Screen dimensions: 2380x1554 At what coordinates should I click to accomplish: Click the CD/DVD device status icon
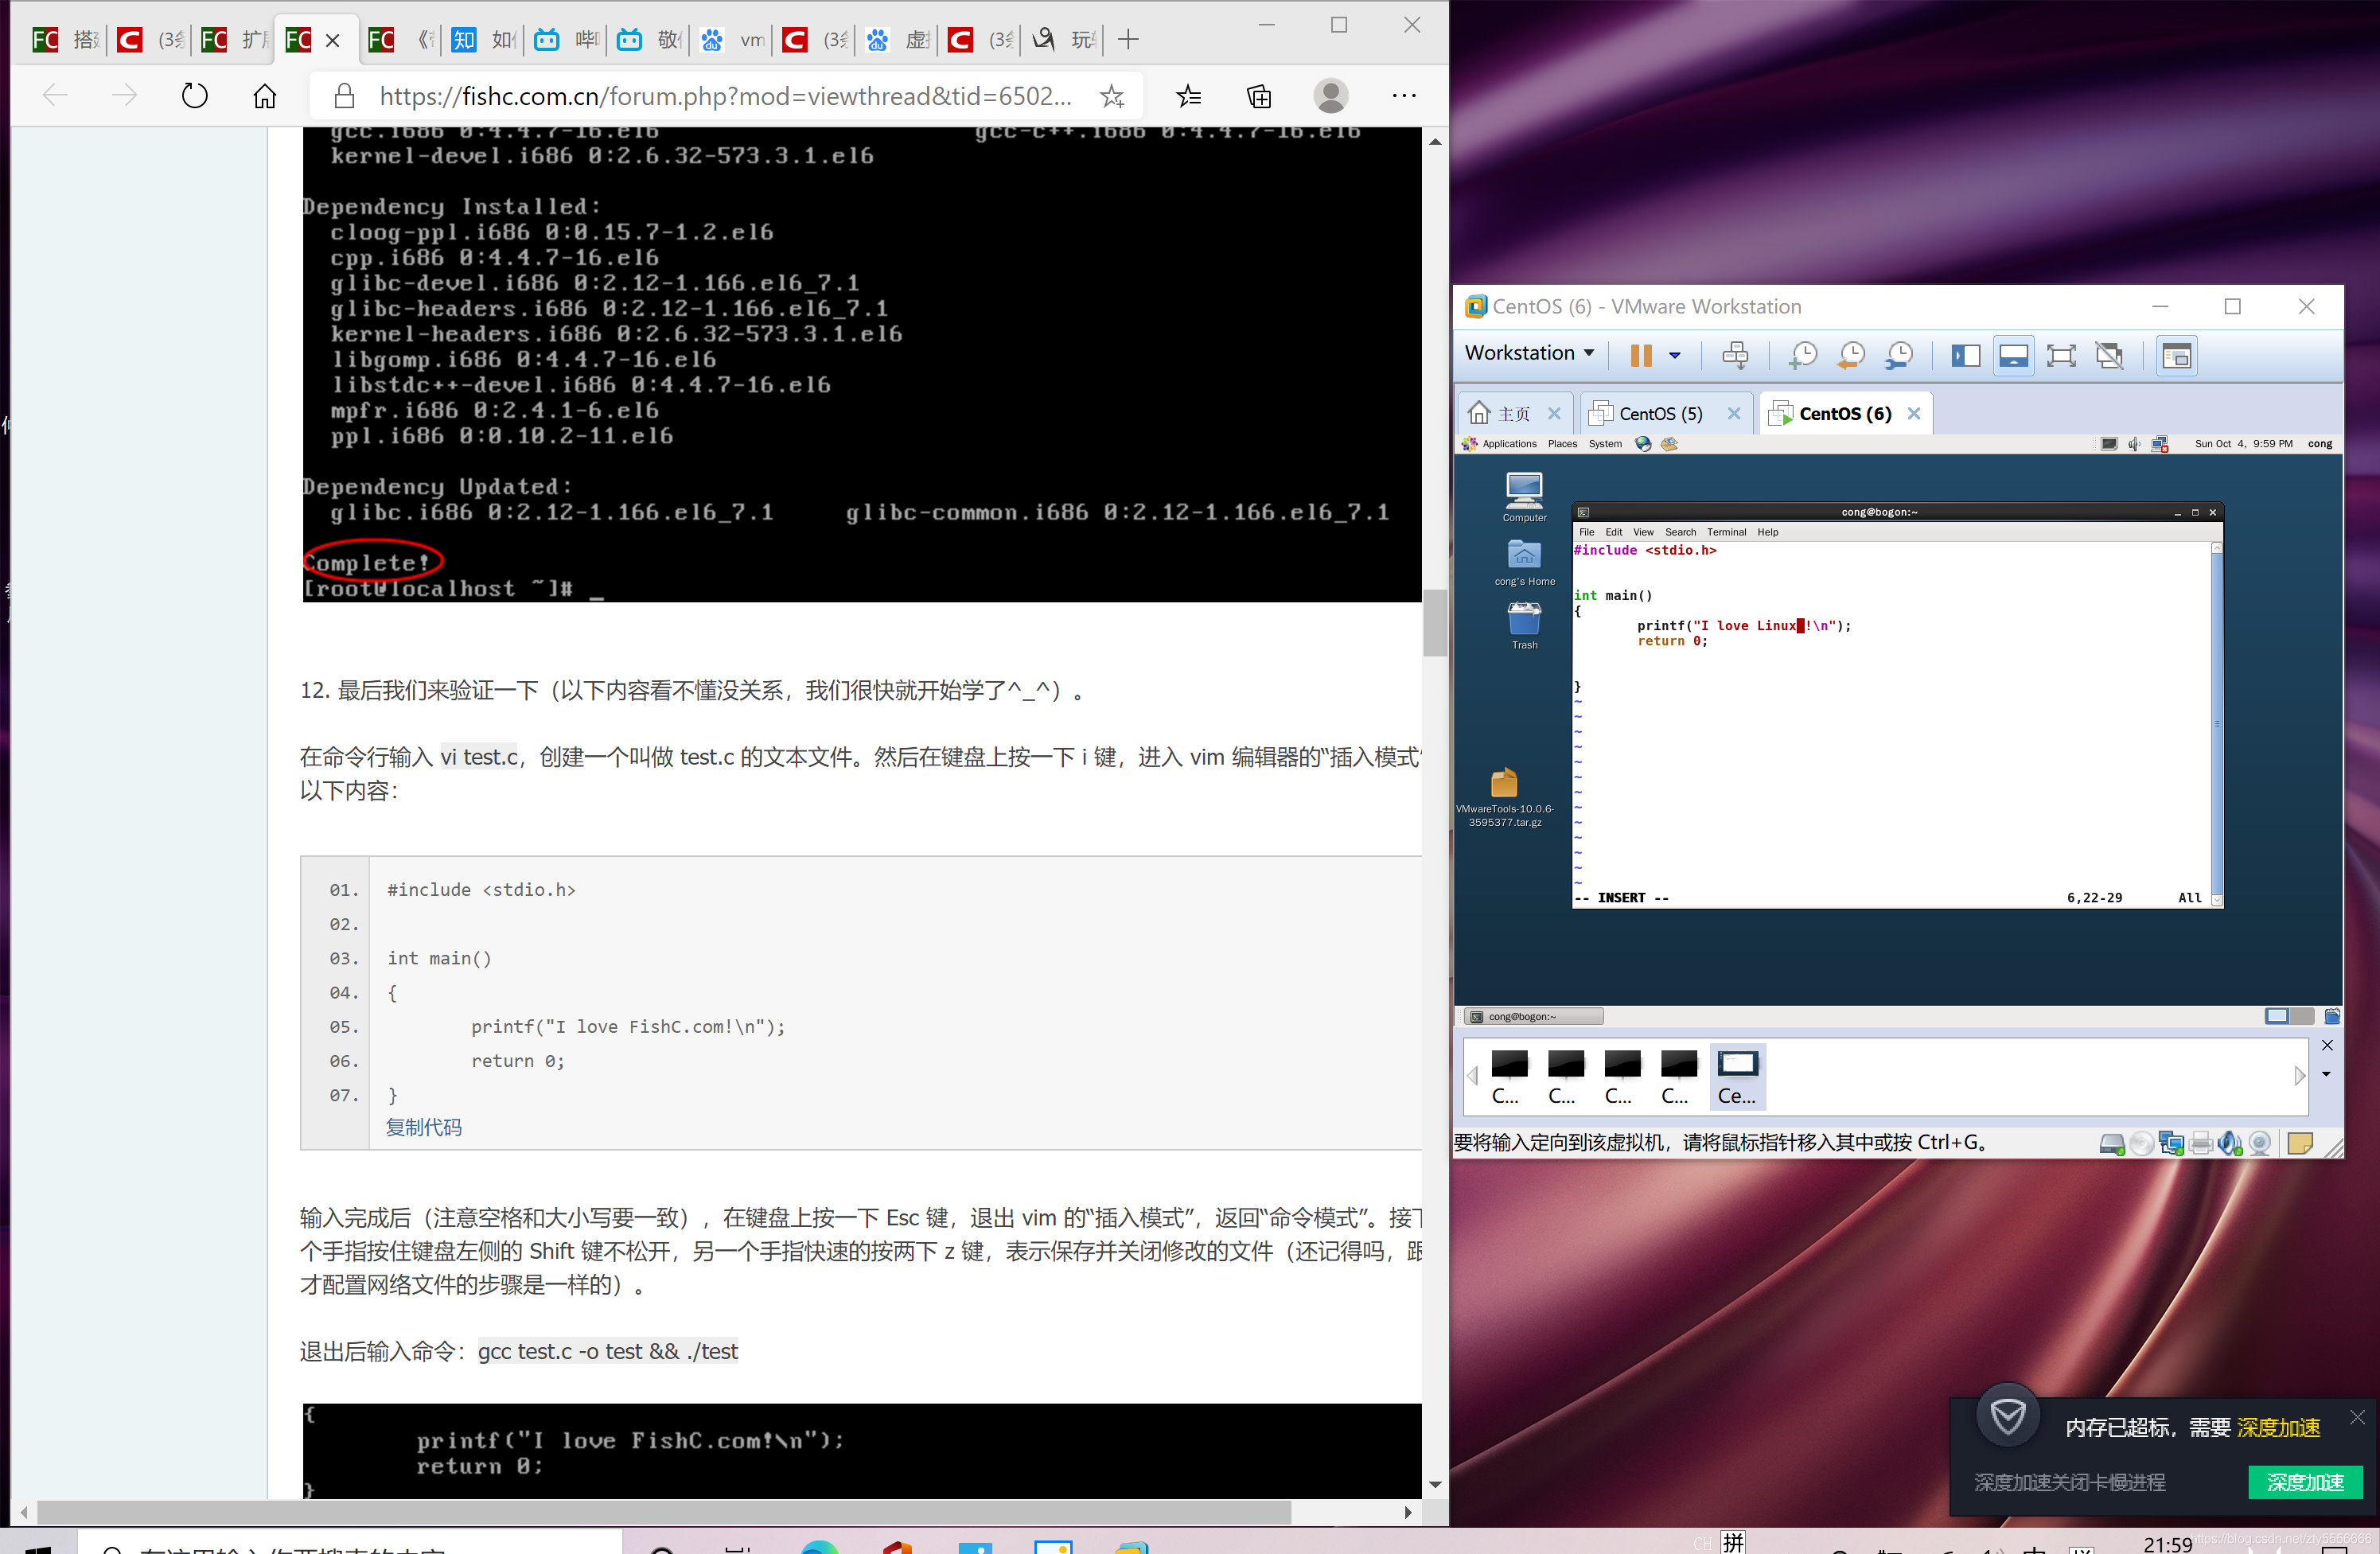point(2141,1143)
